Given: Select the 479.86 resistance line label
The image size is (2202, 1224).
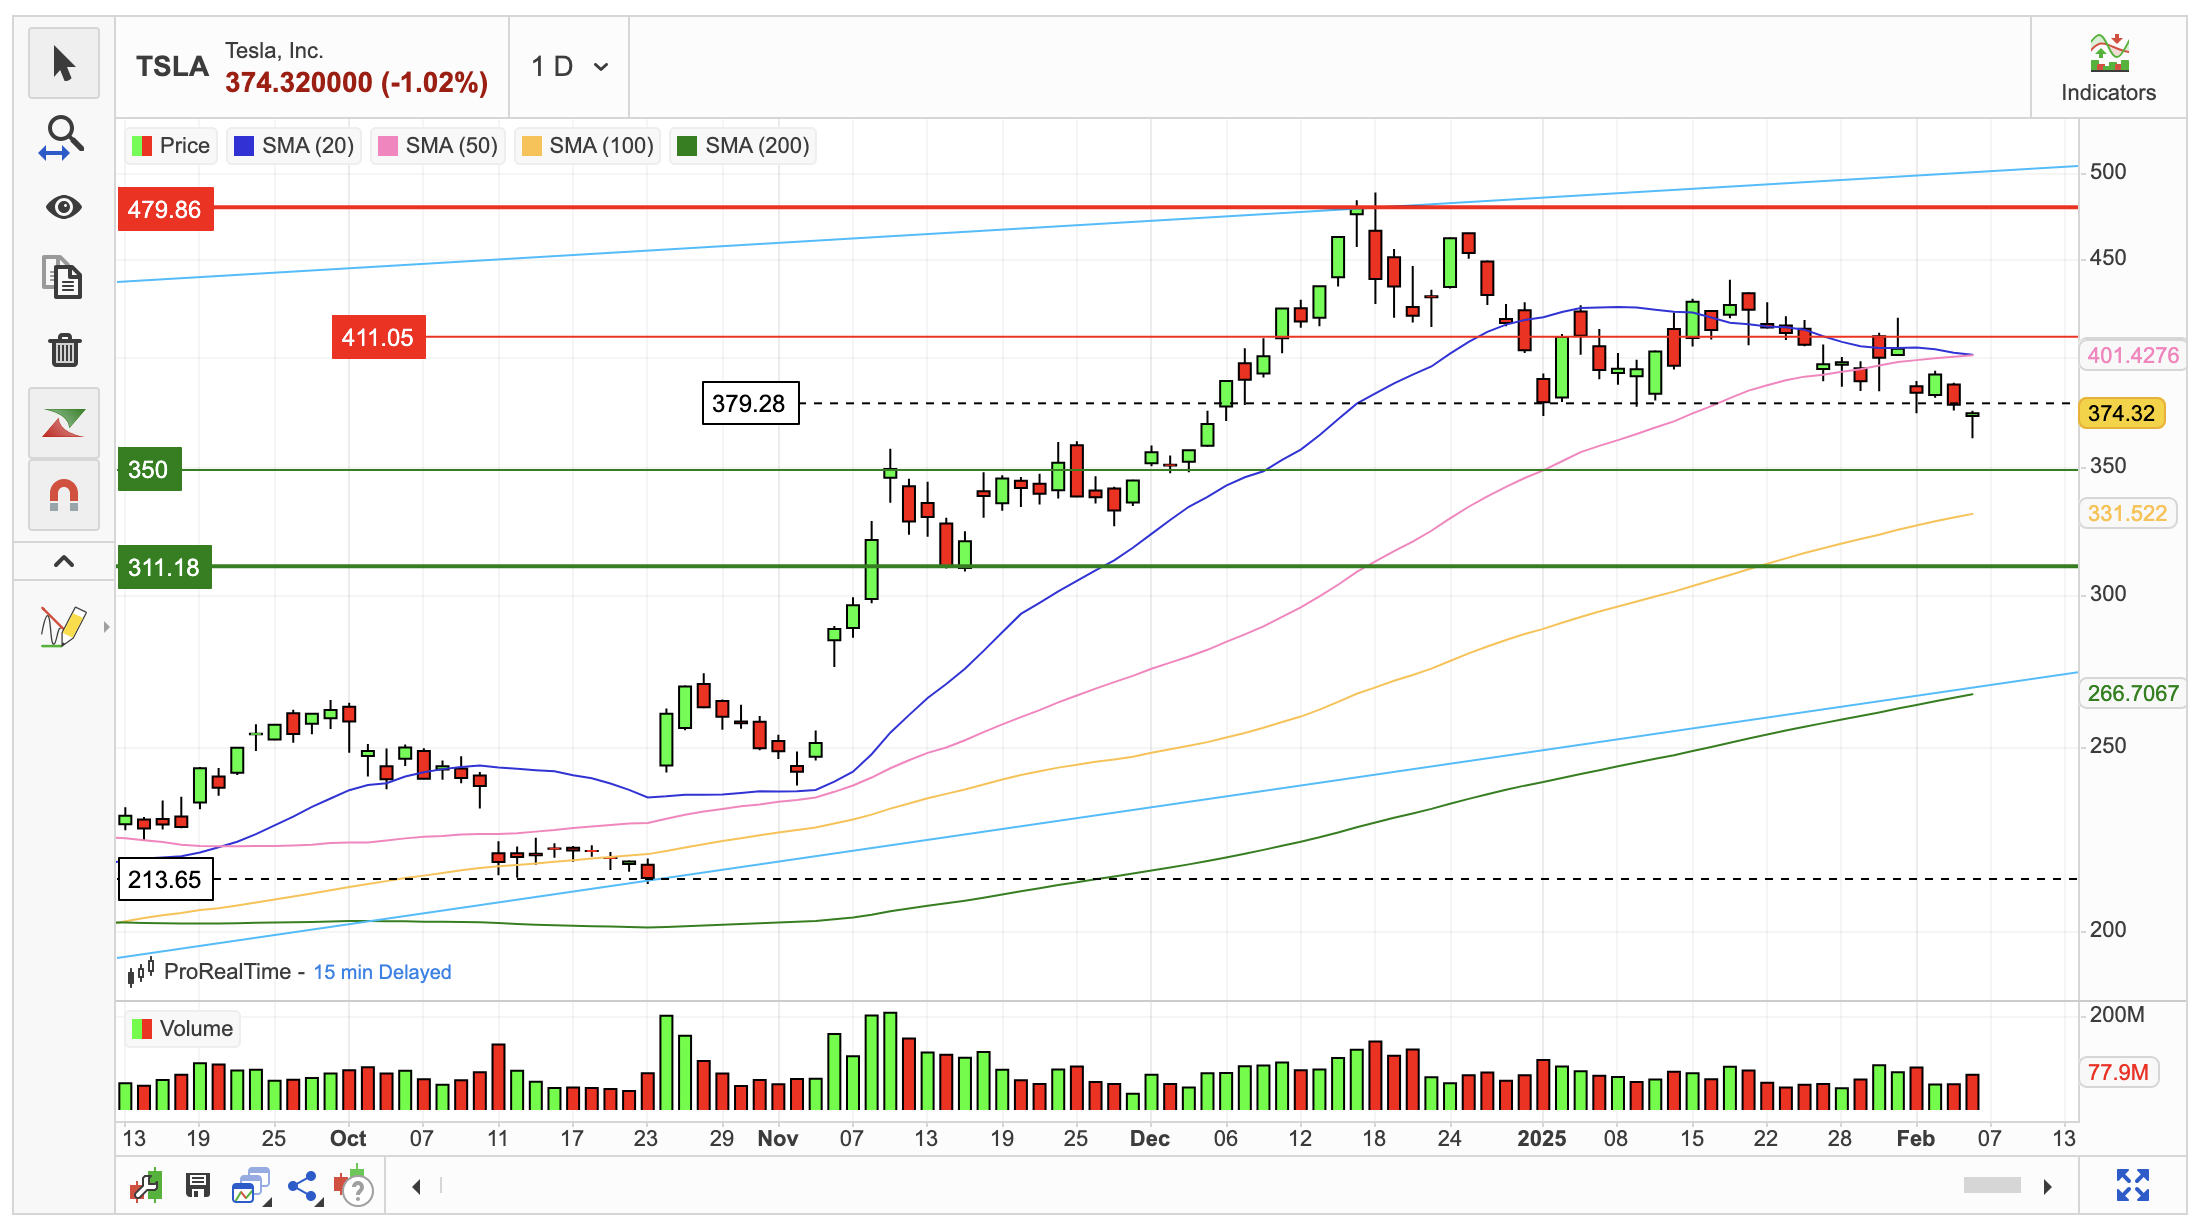Looking at the screenshot, I should (x=166, y=209).
